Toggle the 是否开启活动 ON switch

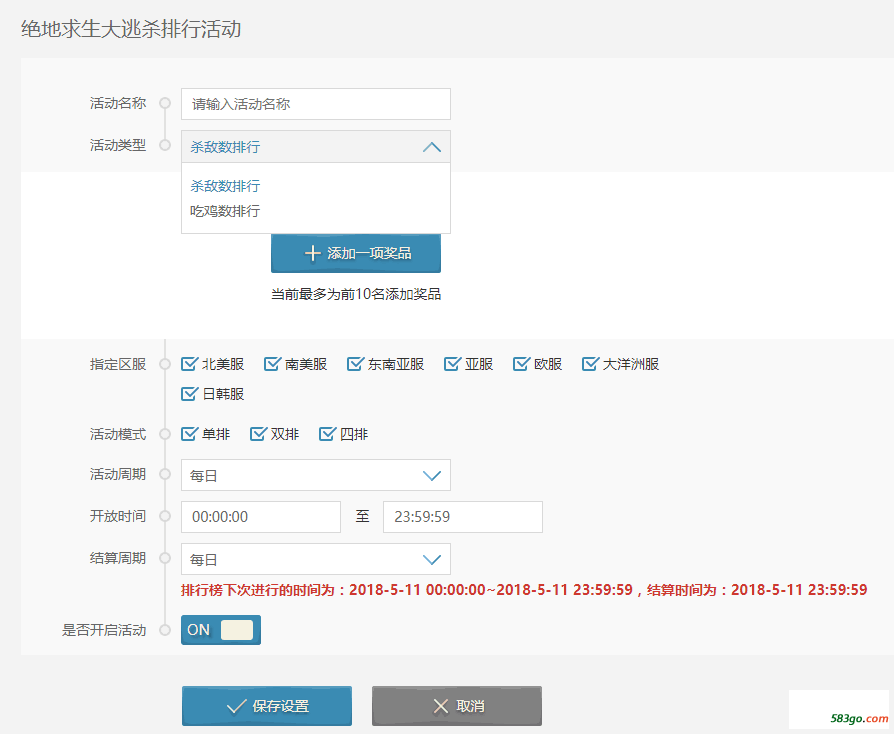tap(221, 630)
